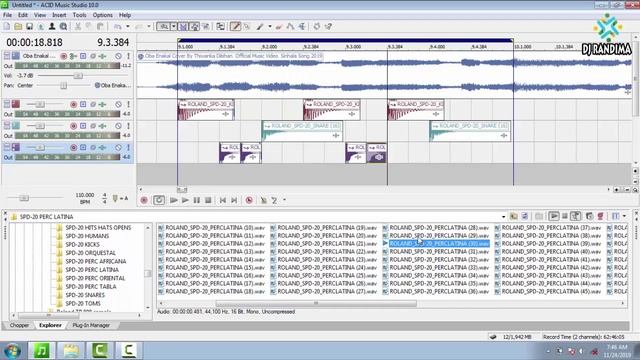The width and height of the screenshot is (640, 360).
Task: Open the Help menu
Action: click(x=125, y=15)
